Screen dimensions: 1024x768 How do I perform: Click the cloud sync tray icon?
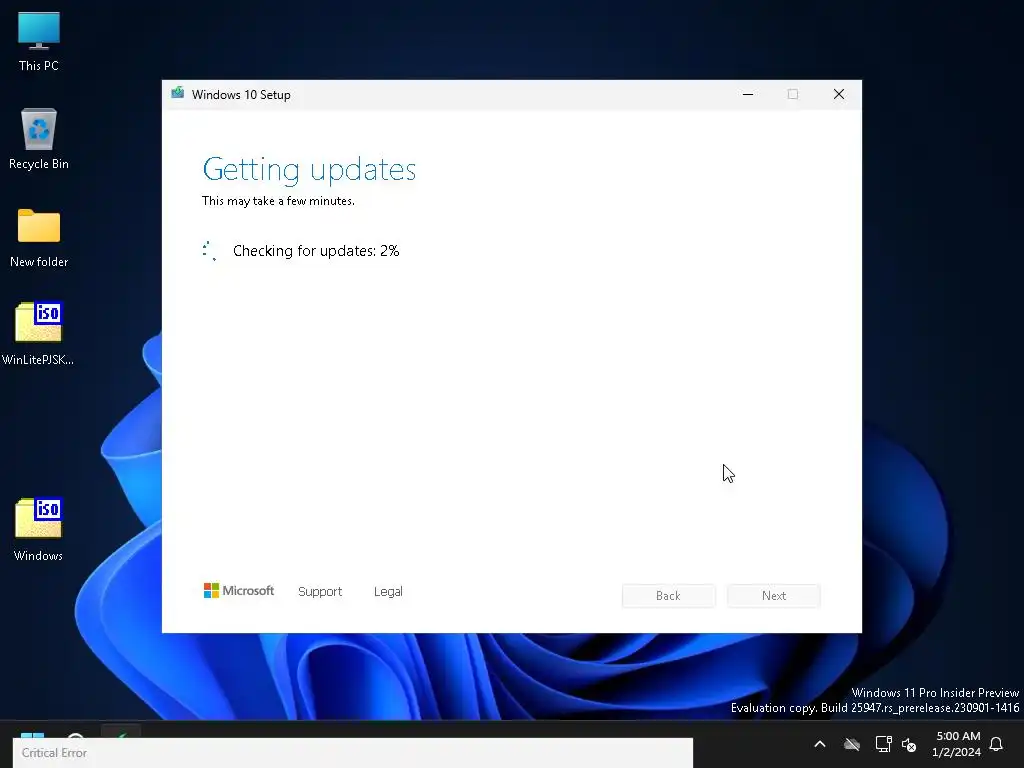coord(852,744)
